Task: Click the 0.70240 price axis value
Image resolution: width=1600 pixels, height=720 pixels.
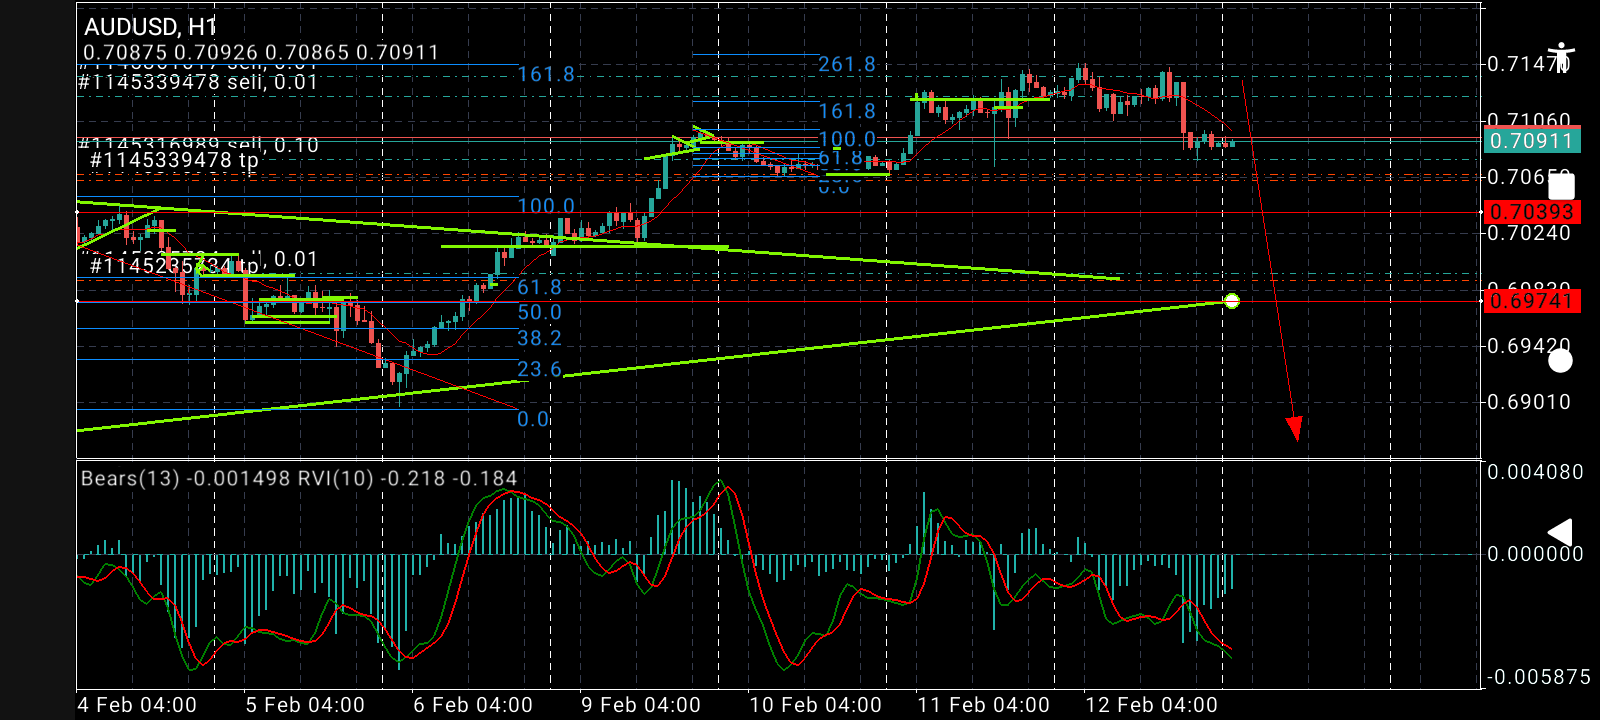Action: 1530,233
